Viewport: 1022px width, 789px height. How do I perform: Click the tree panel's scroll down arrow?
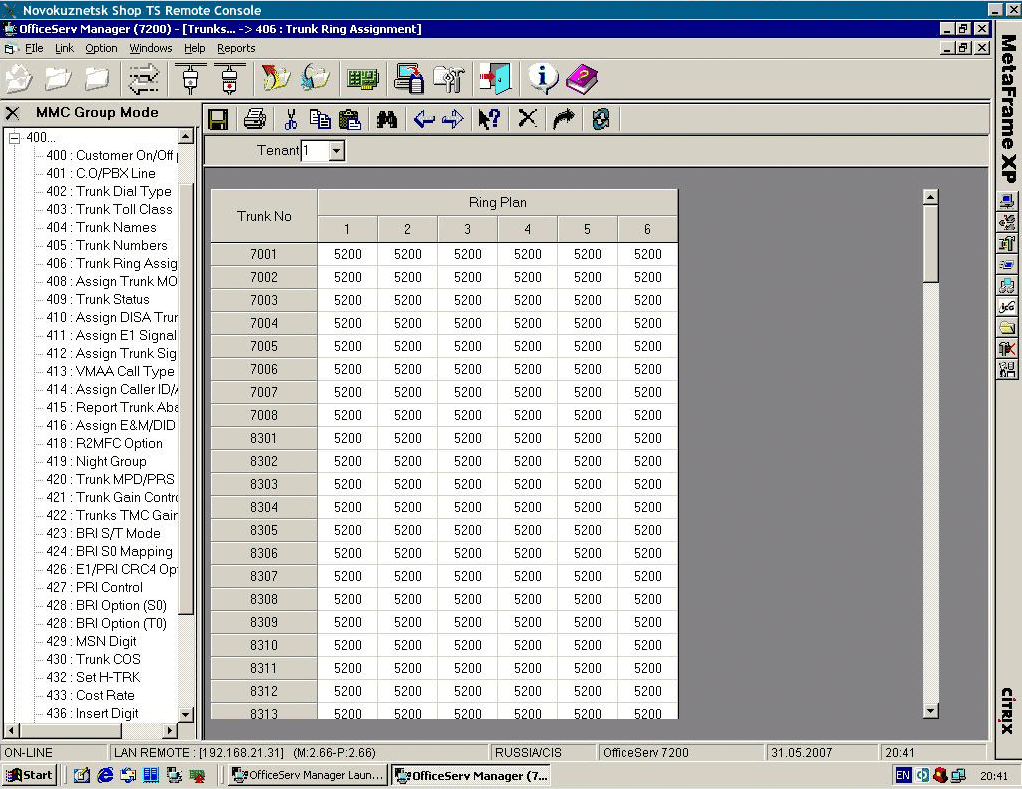[x=186, y=714]
